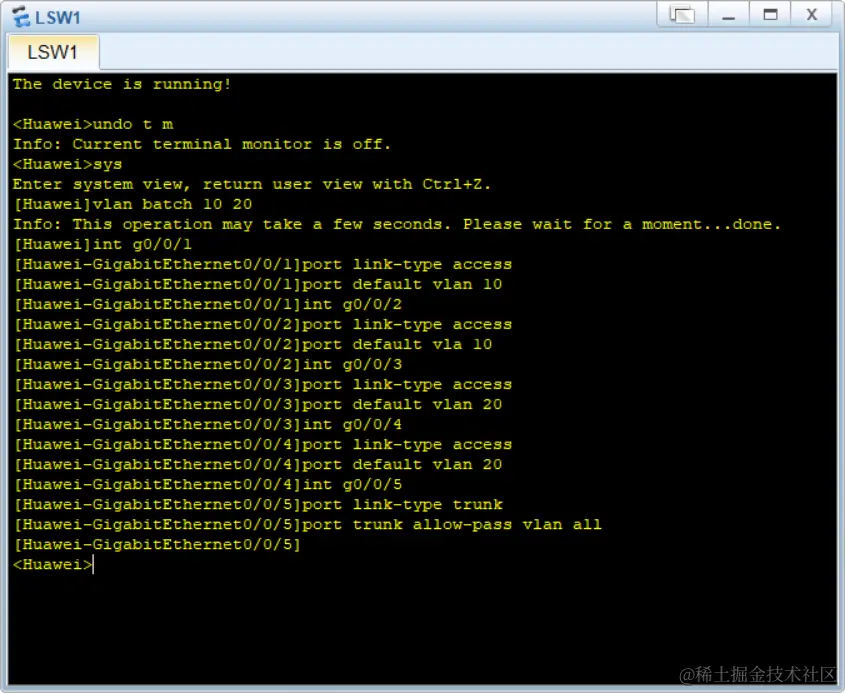Click GigabitEthernet0/0/1 'port link-type access' line
The height and width of the screenshot is (693, 845).
[262, 264]
